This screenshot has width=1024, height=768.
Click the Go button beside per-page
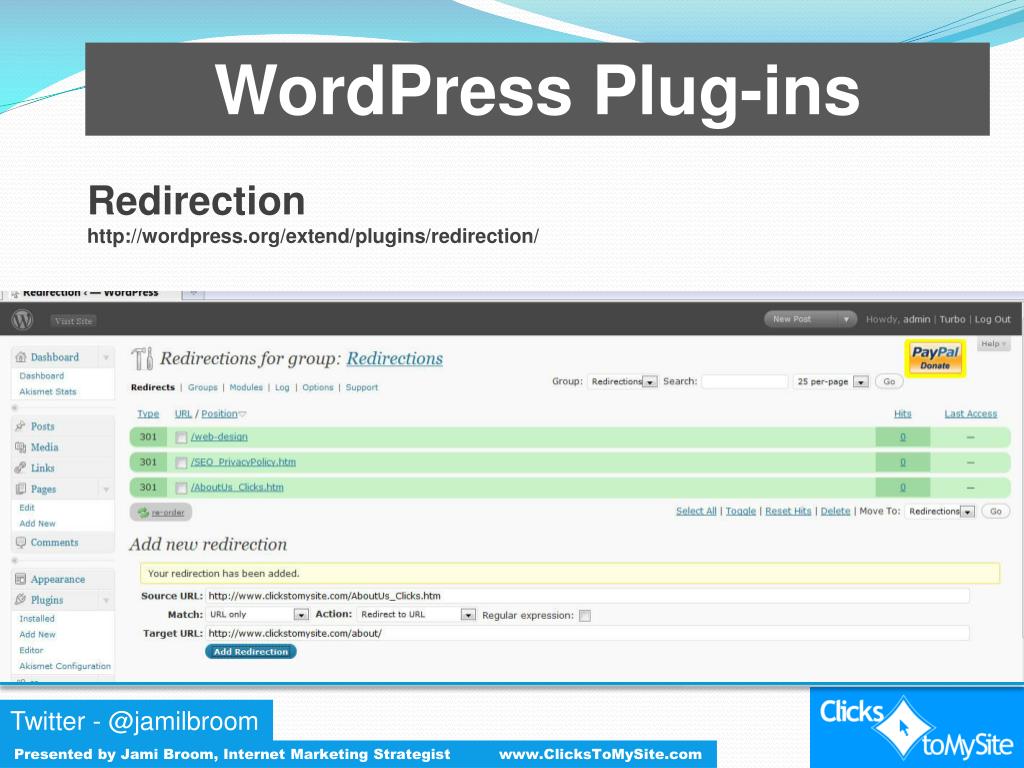tap(889, 381)
